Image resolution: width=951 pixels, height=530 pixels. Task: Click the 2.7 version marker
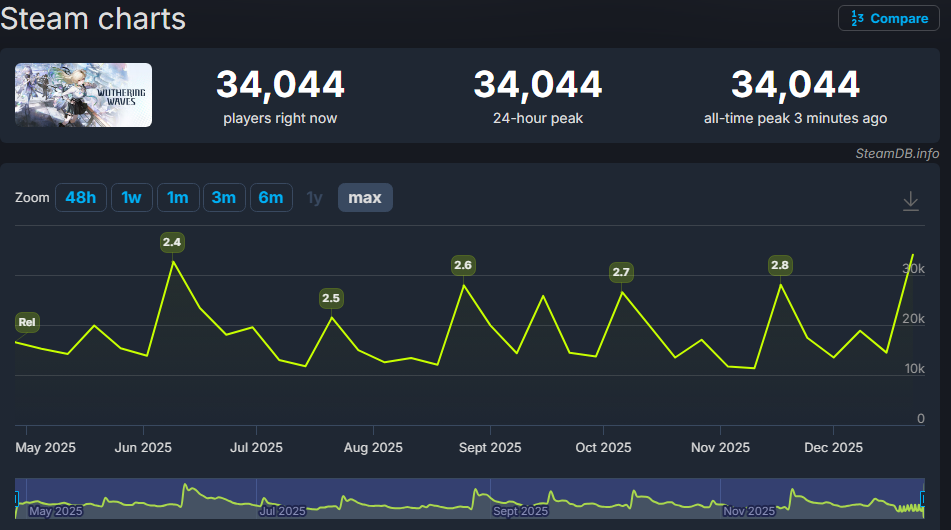pyautogui.click(x=621, y=272)
